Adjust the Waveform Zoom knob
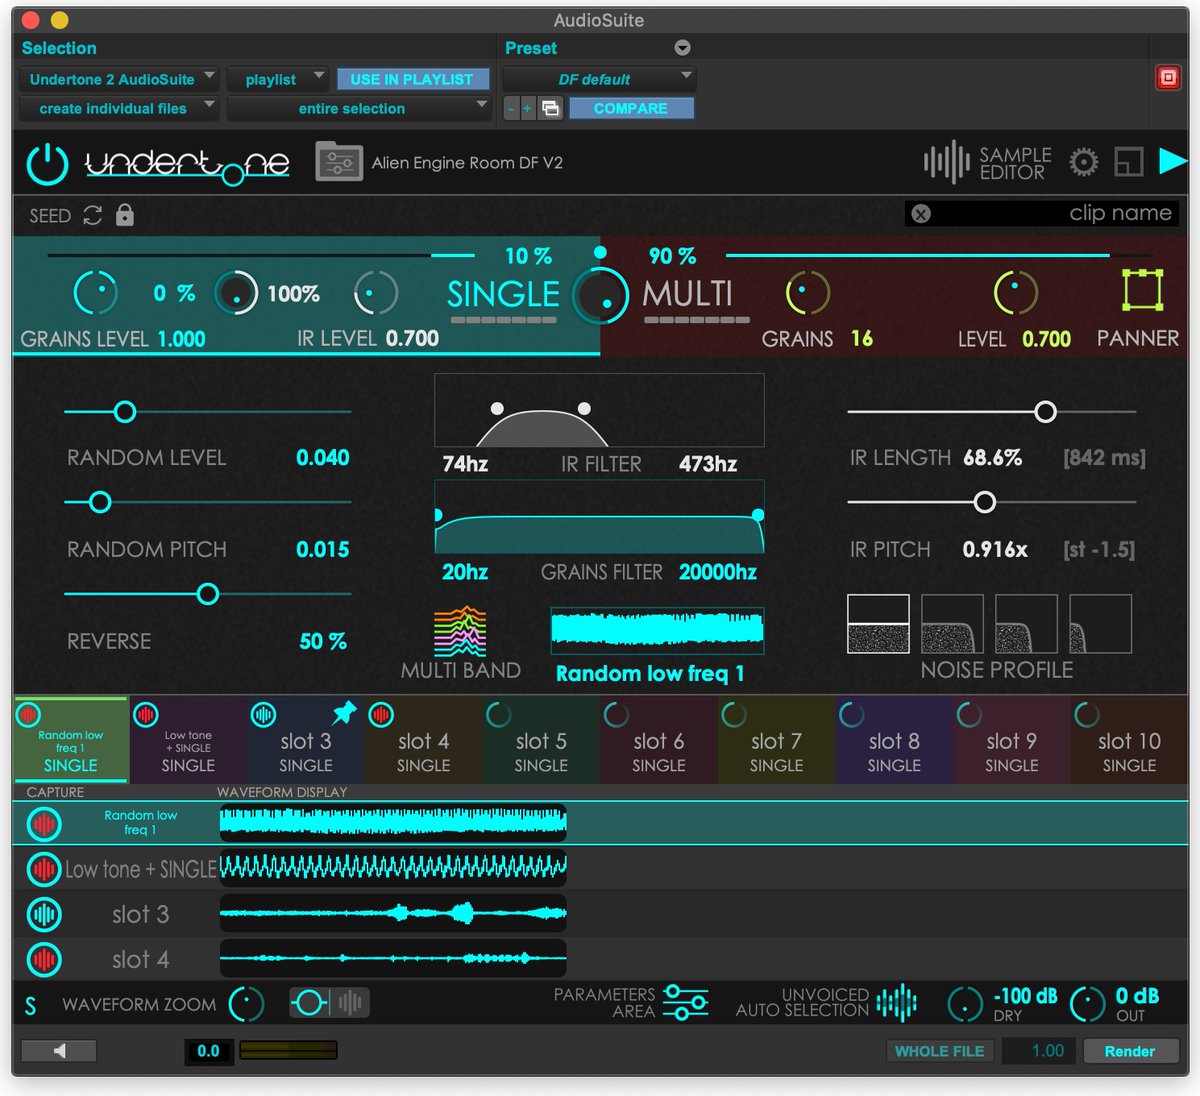1200x1096 pixels. (246, 1004)
